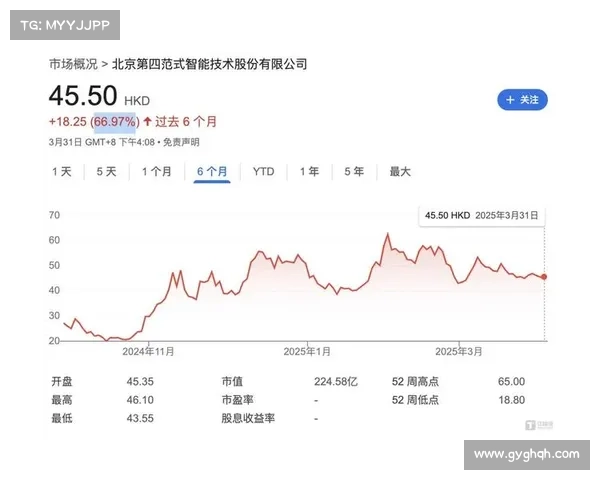Click the large 45.50 price figure
This screenshot has width=600, height=480.
coord(83,96)
